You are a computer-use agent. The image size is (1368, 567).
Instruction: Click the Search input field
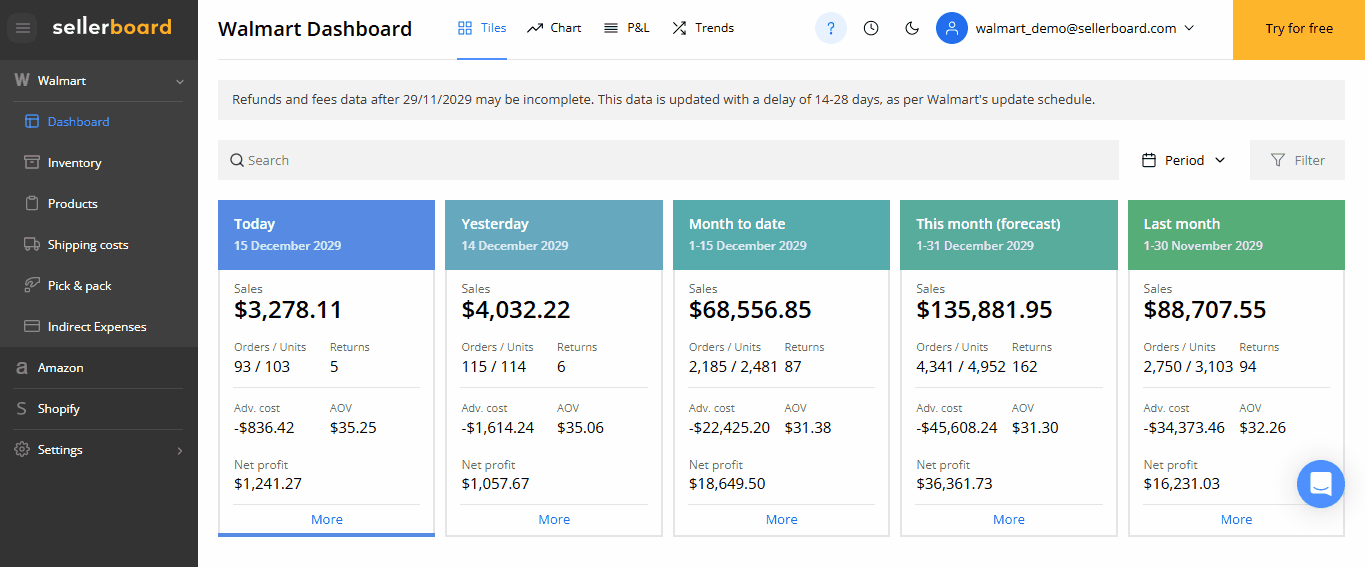click(x=668, y=160)
